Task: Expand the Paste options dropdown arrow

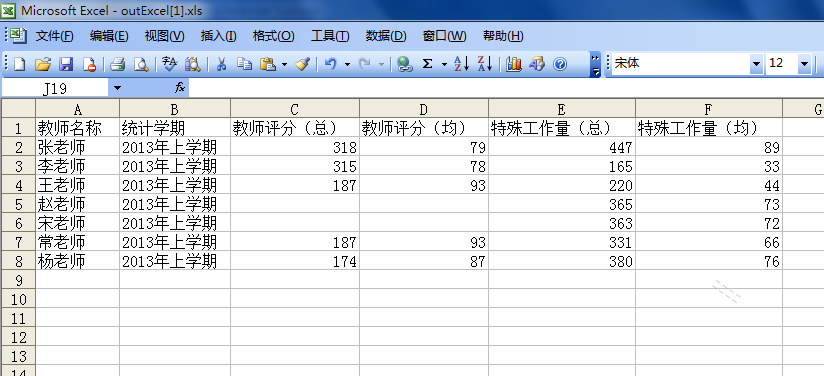Action: [284, 65]
